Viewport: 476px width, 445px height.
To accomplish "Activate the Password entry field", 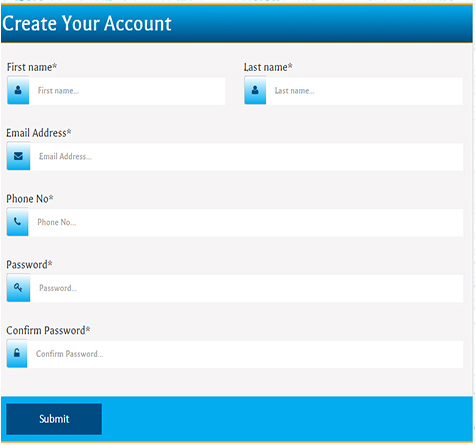I will (247, 288).
